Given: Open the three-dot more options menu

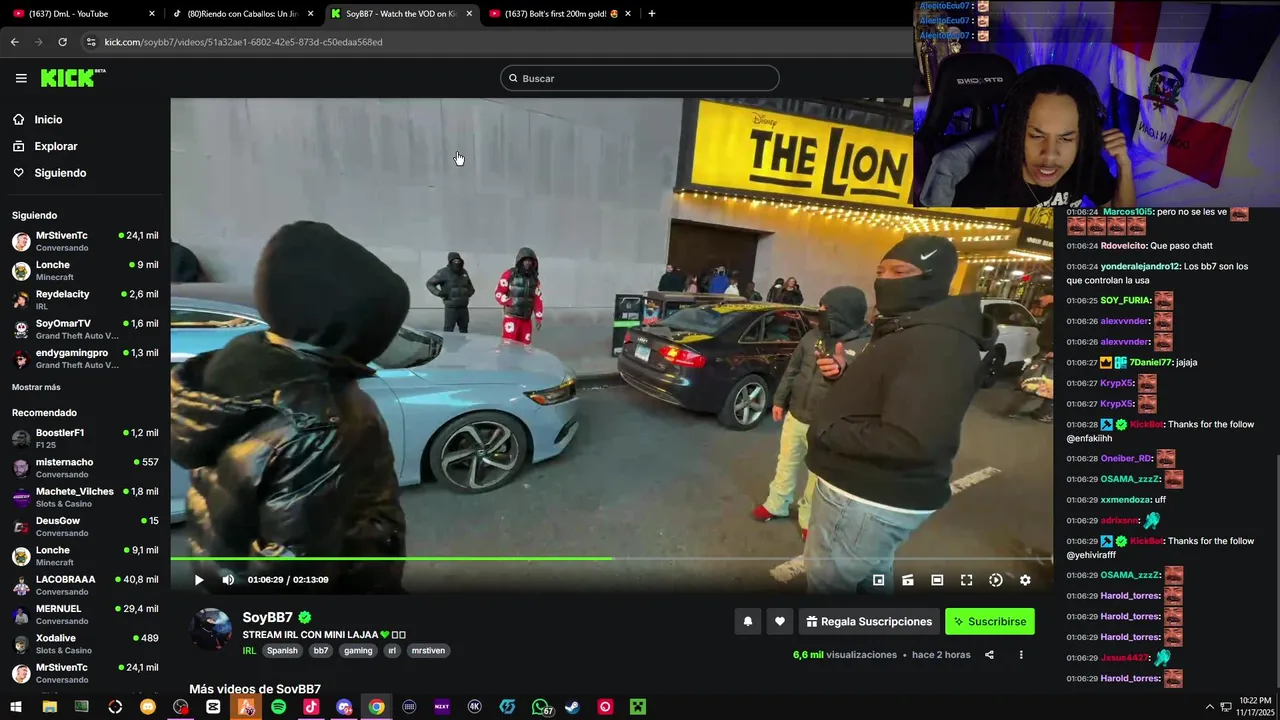Looking at the screenshot, I should pyautogui.click(x=1021, y=655).
